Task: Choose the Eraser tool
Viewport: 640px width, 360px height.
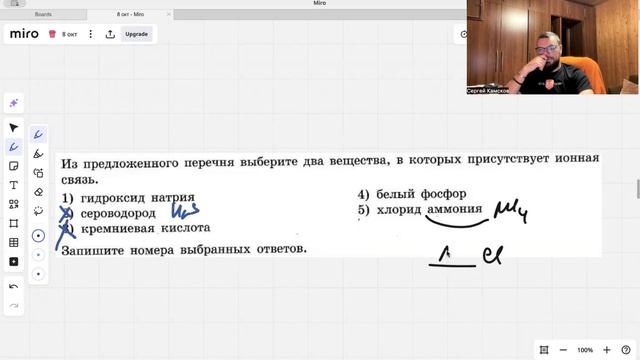Action: (38, 192)
